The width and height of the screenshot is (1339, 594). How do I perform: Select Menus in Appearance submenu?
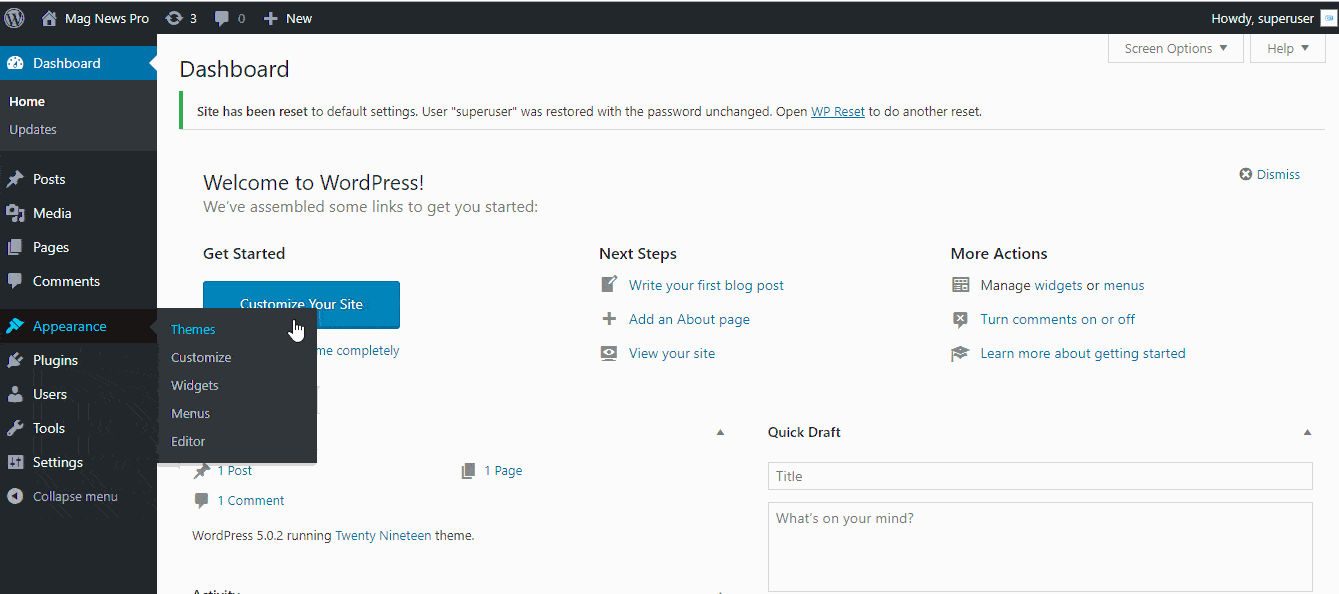[x=191, y=413]
